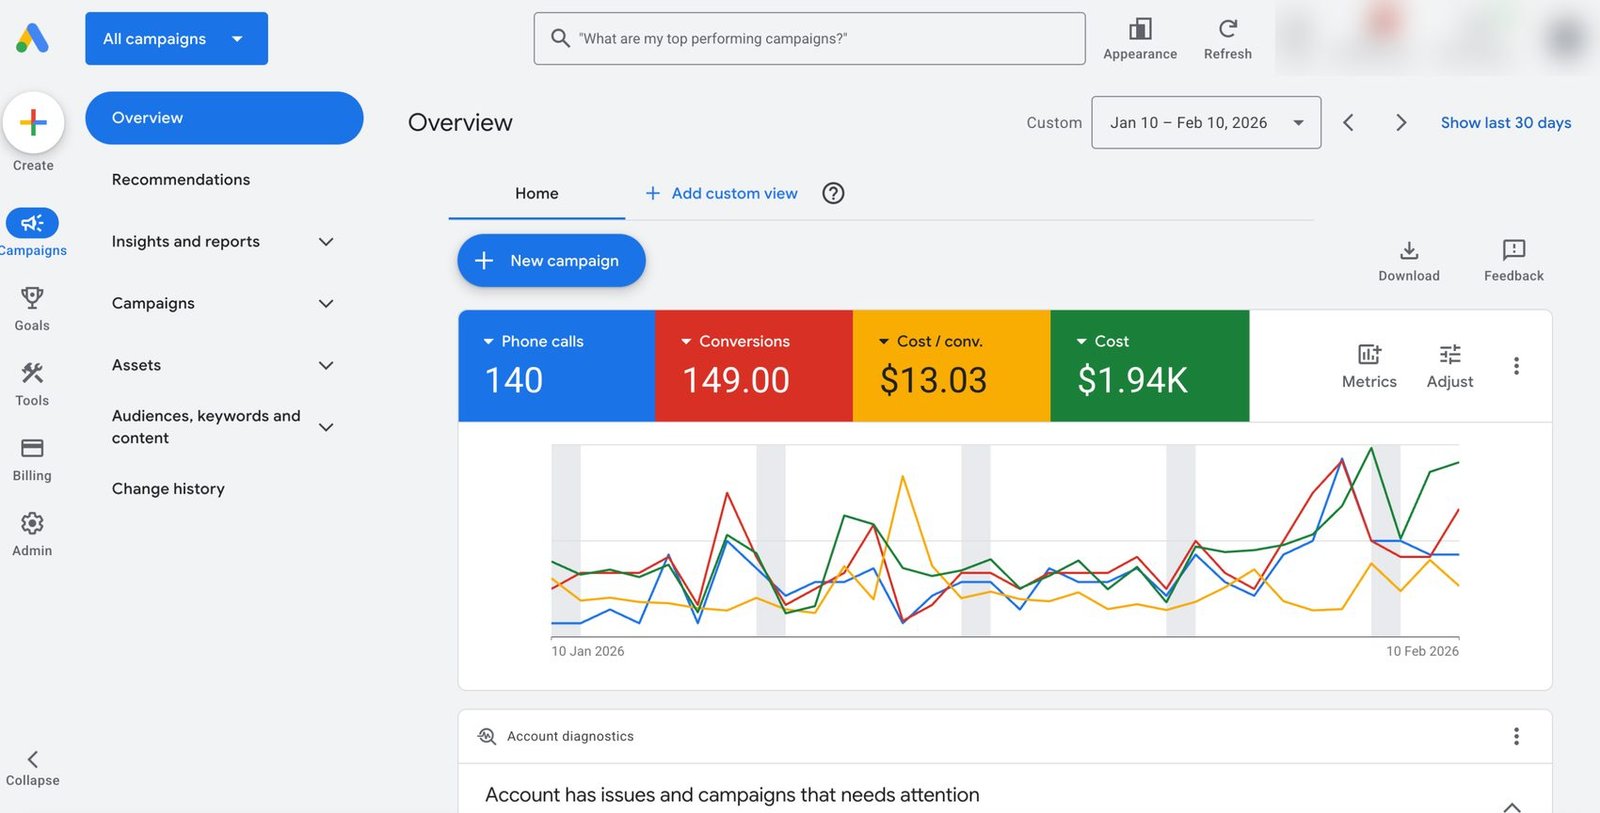1600x813 pixels.
Task: Open the Tools wrench icon
Action: click(x=32, y=373)
